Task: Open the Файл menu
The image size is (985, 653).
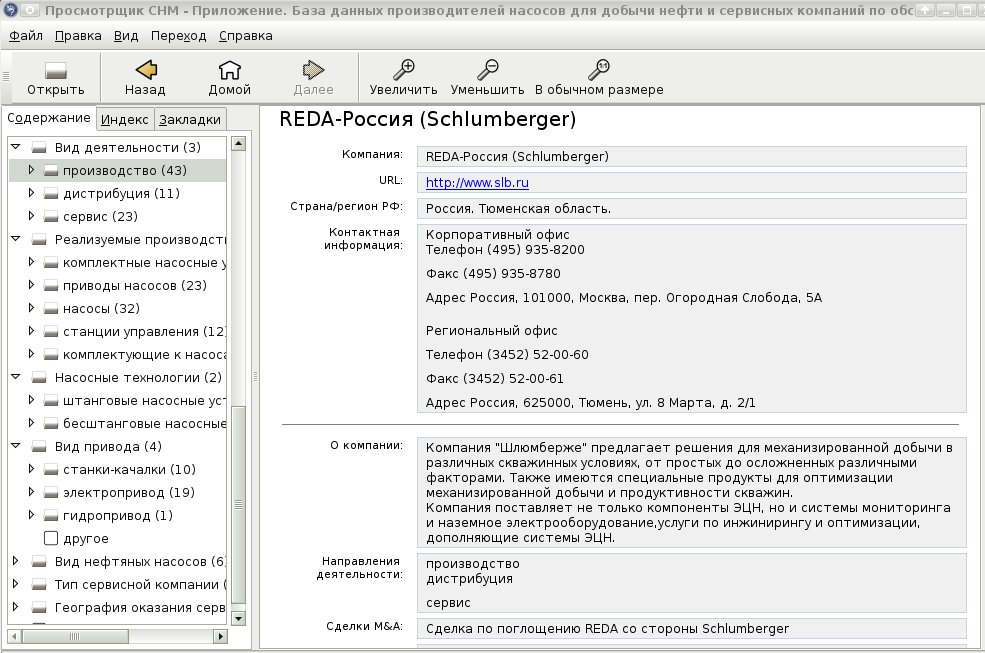Action: point(26,36)
